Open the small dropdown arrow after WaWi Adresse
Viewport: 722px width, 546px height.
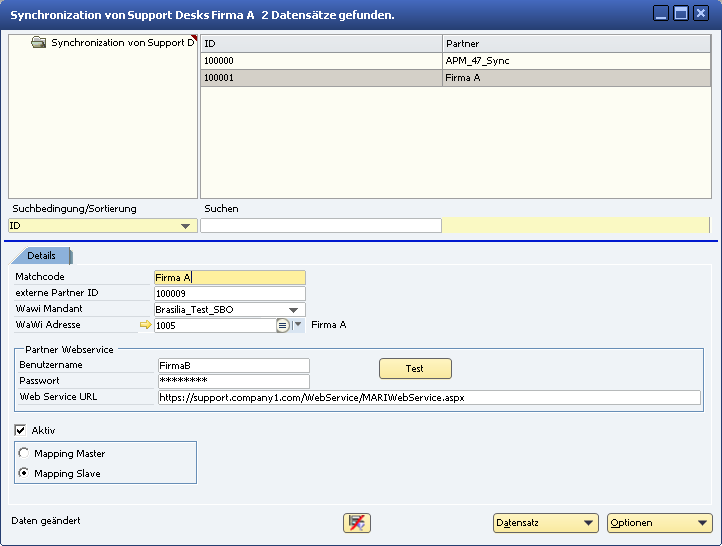coord(298,325)
